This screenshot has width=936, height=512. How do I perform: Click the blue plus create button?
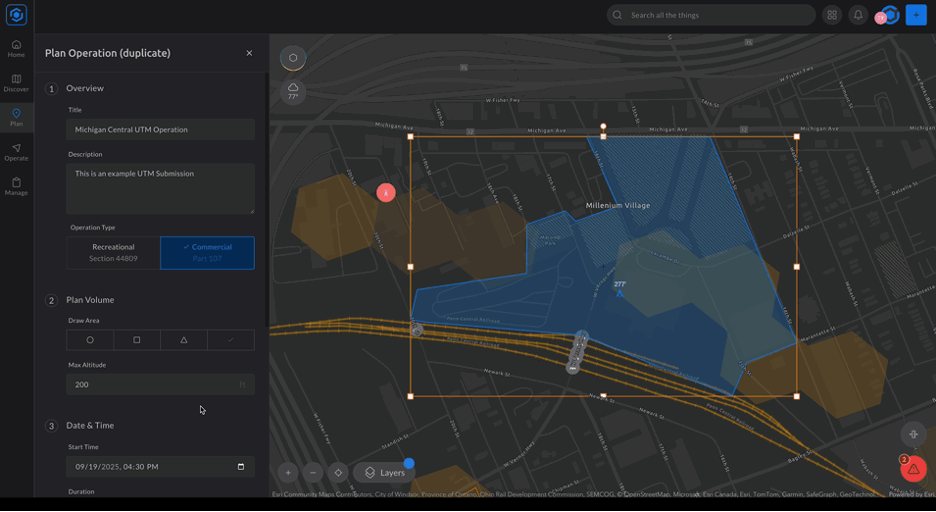pos(916,15)
